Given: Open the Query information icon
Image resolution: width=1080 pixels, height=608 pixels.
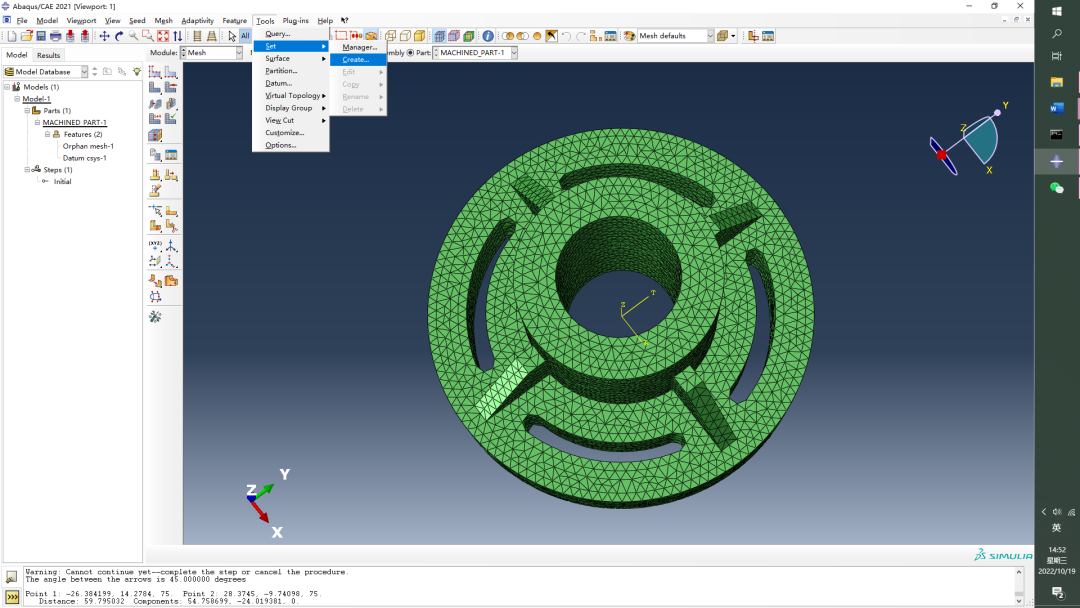Looking at the screenshot, I should (488, 36).
